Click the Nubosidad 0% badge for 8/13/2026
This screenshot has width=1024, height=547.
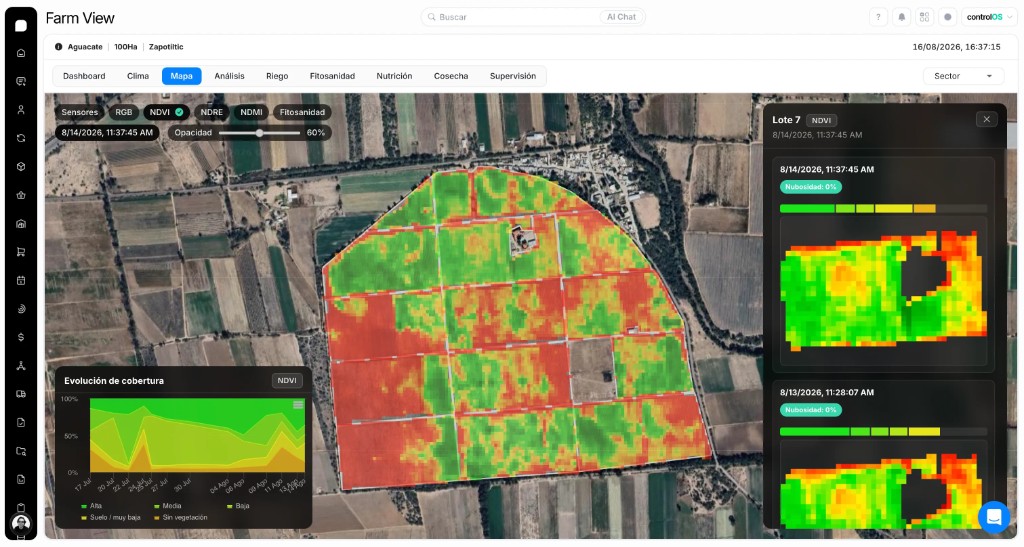tap(810, 410)
